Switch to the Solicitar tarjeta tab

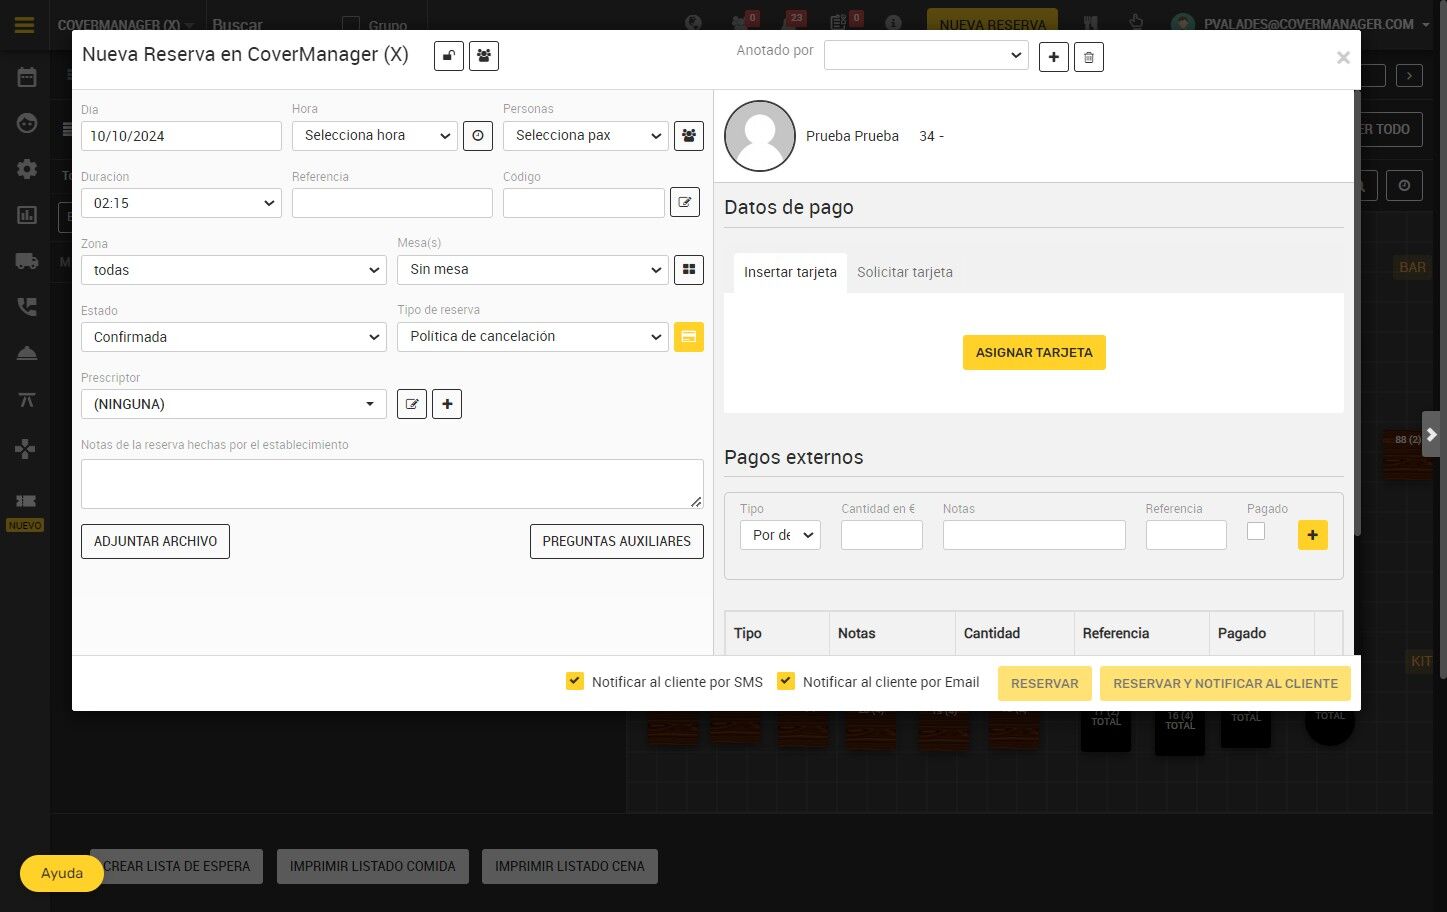click(x=905, y=272)
